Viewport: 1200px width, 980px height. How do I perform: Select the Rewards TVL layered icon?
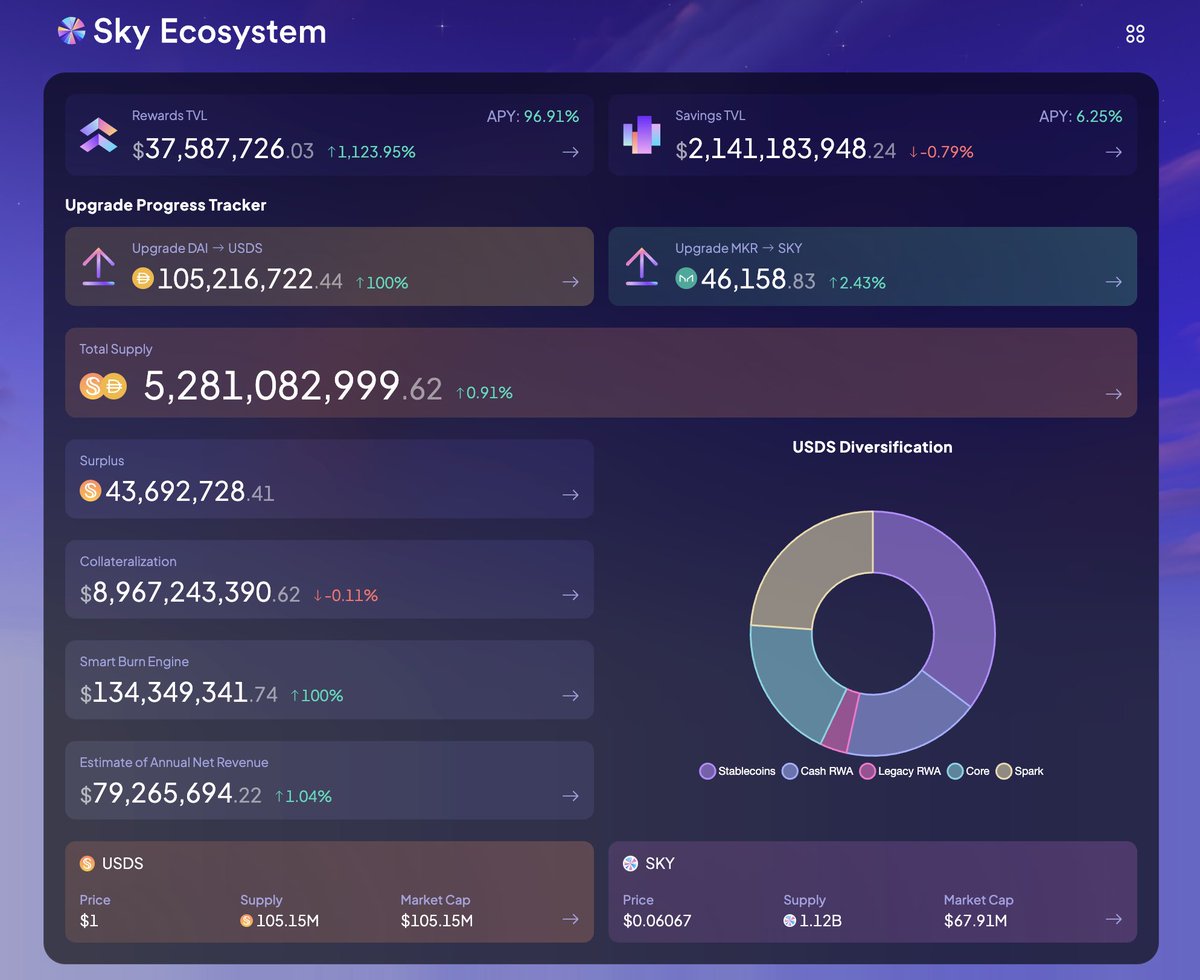pos(97,136)
